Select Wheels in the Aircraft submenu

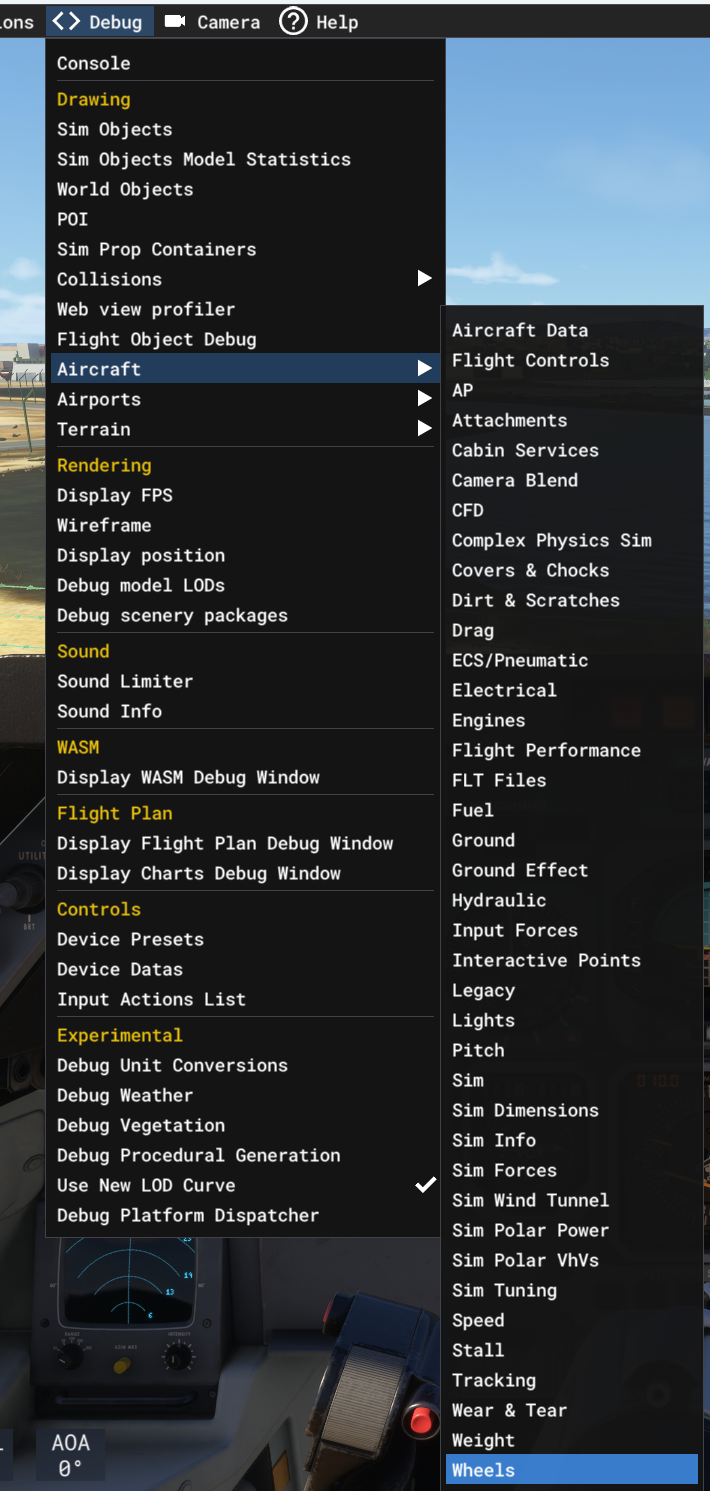click(x=571, y=1470)
